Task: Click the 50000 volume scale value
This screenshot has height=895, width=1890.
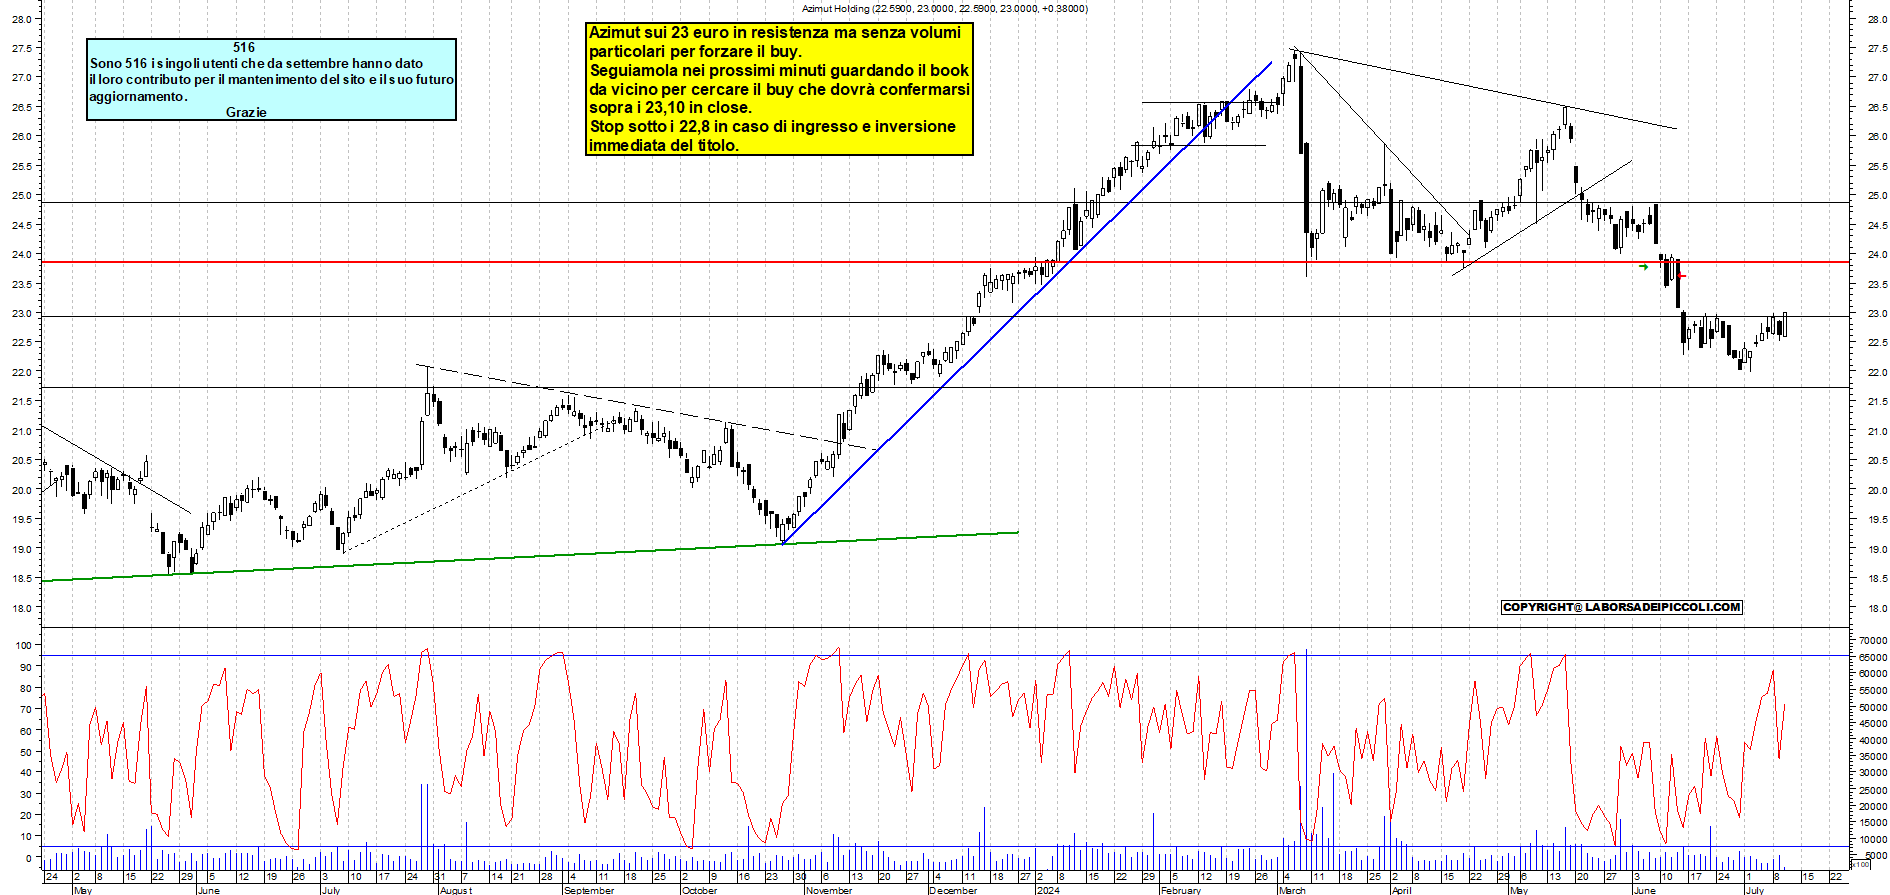Action: (x=1873, y=707)
